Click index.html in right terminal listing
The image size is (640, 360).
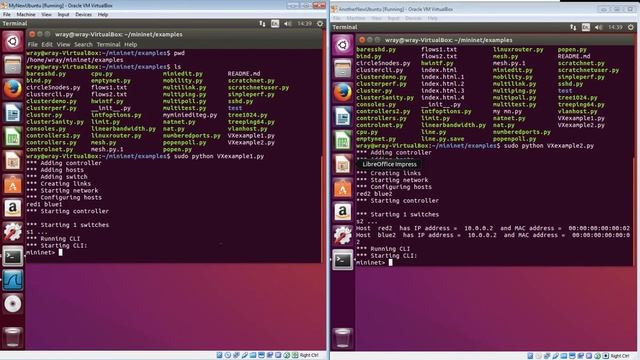(x=439, y=70)
